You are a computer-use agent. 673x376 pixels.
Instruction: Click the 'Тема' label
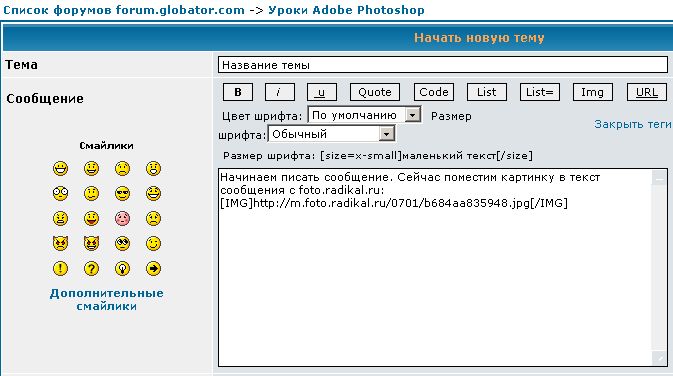tap(21, 65)
